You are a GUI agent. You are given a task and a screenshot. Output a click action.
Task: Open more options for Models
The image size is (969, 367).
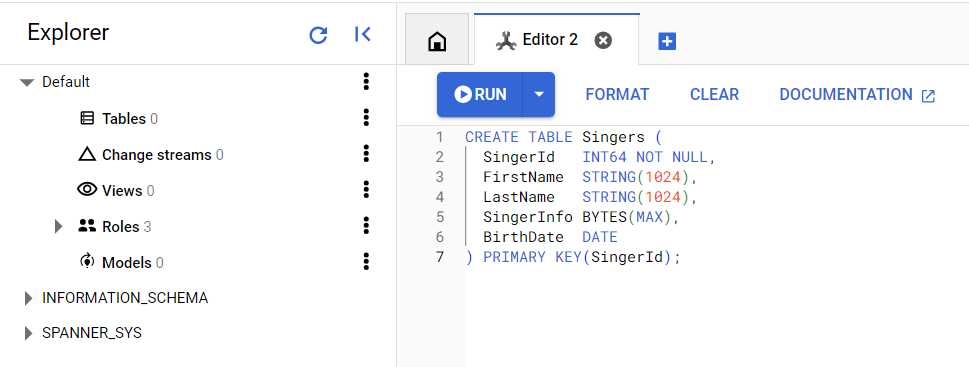click(x=366, y=261)
